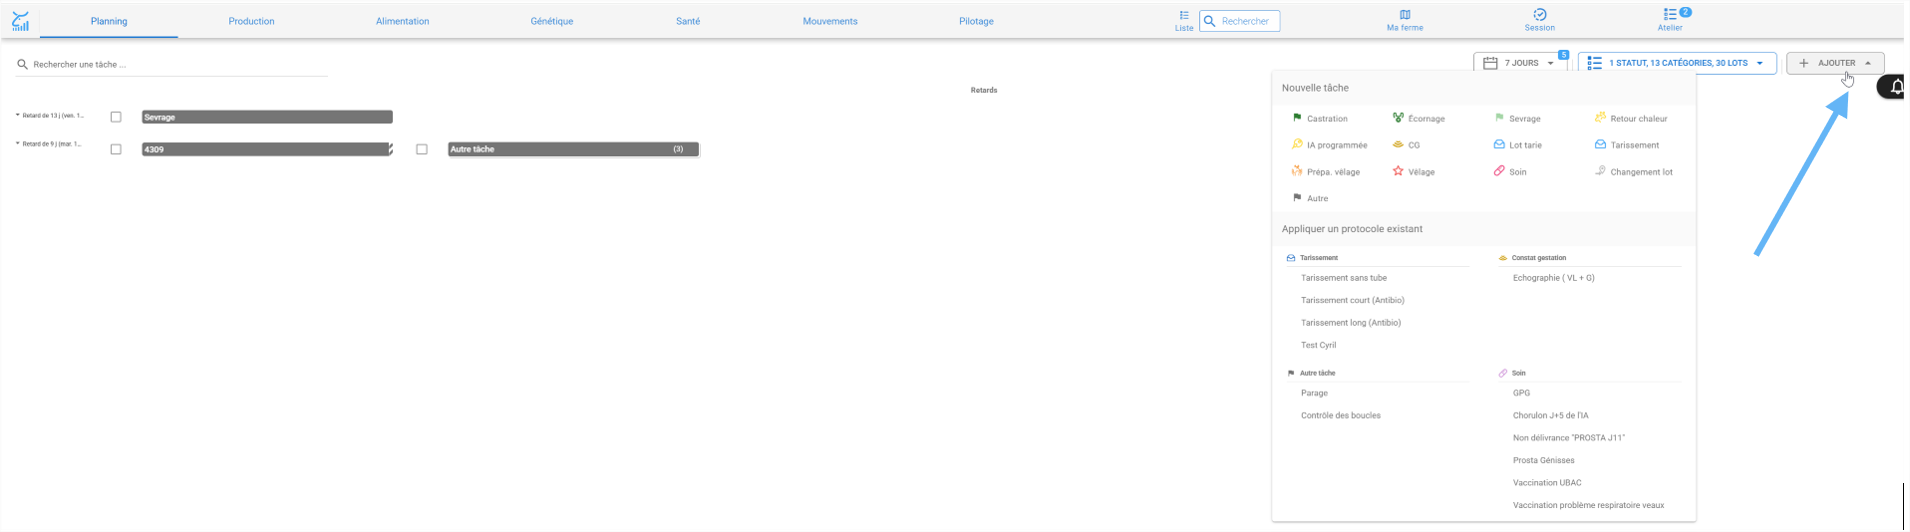Switch to the Alimentation tab
1910x532 pixels.
coord(402,21)
